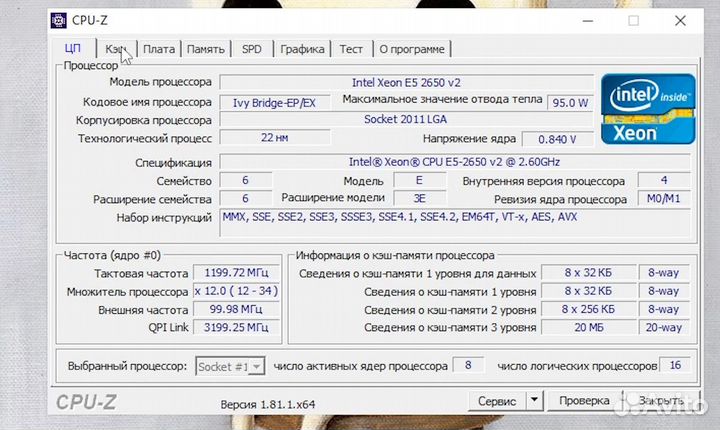Click the L3 cache associativity 20-way
Image resolution: width=720 pixels, height=430 pixels.
tap(664, 328)
